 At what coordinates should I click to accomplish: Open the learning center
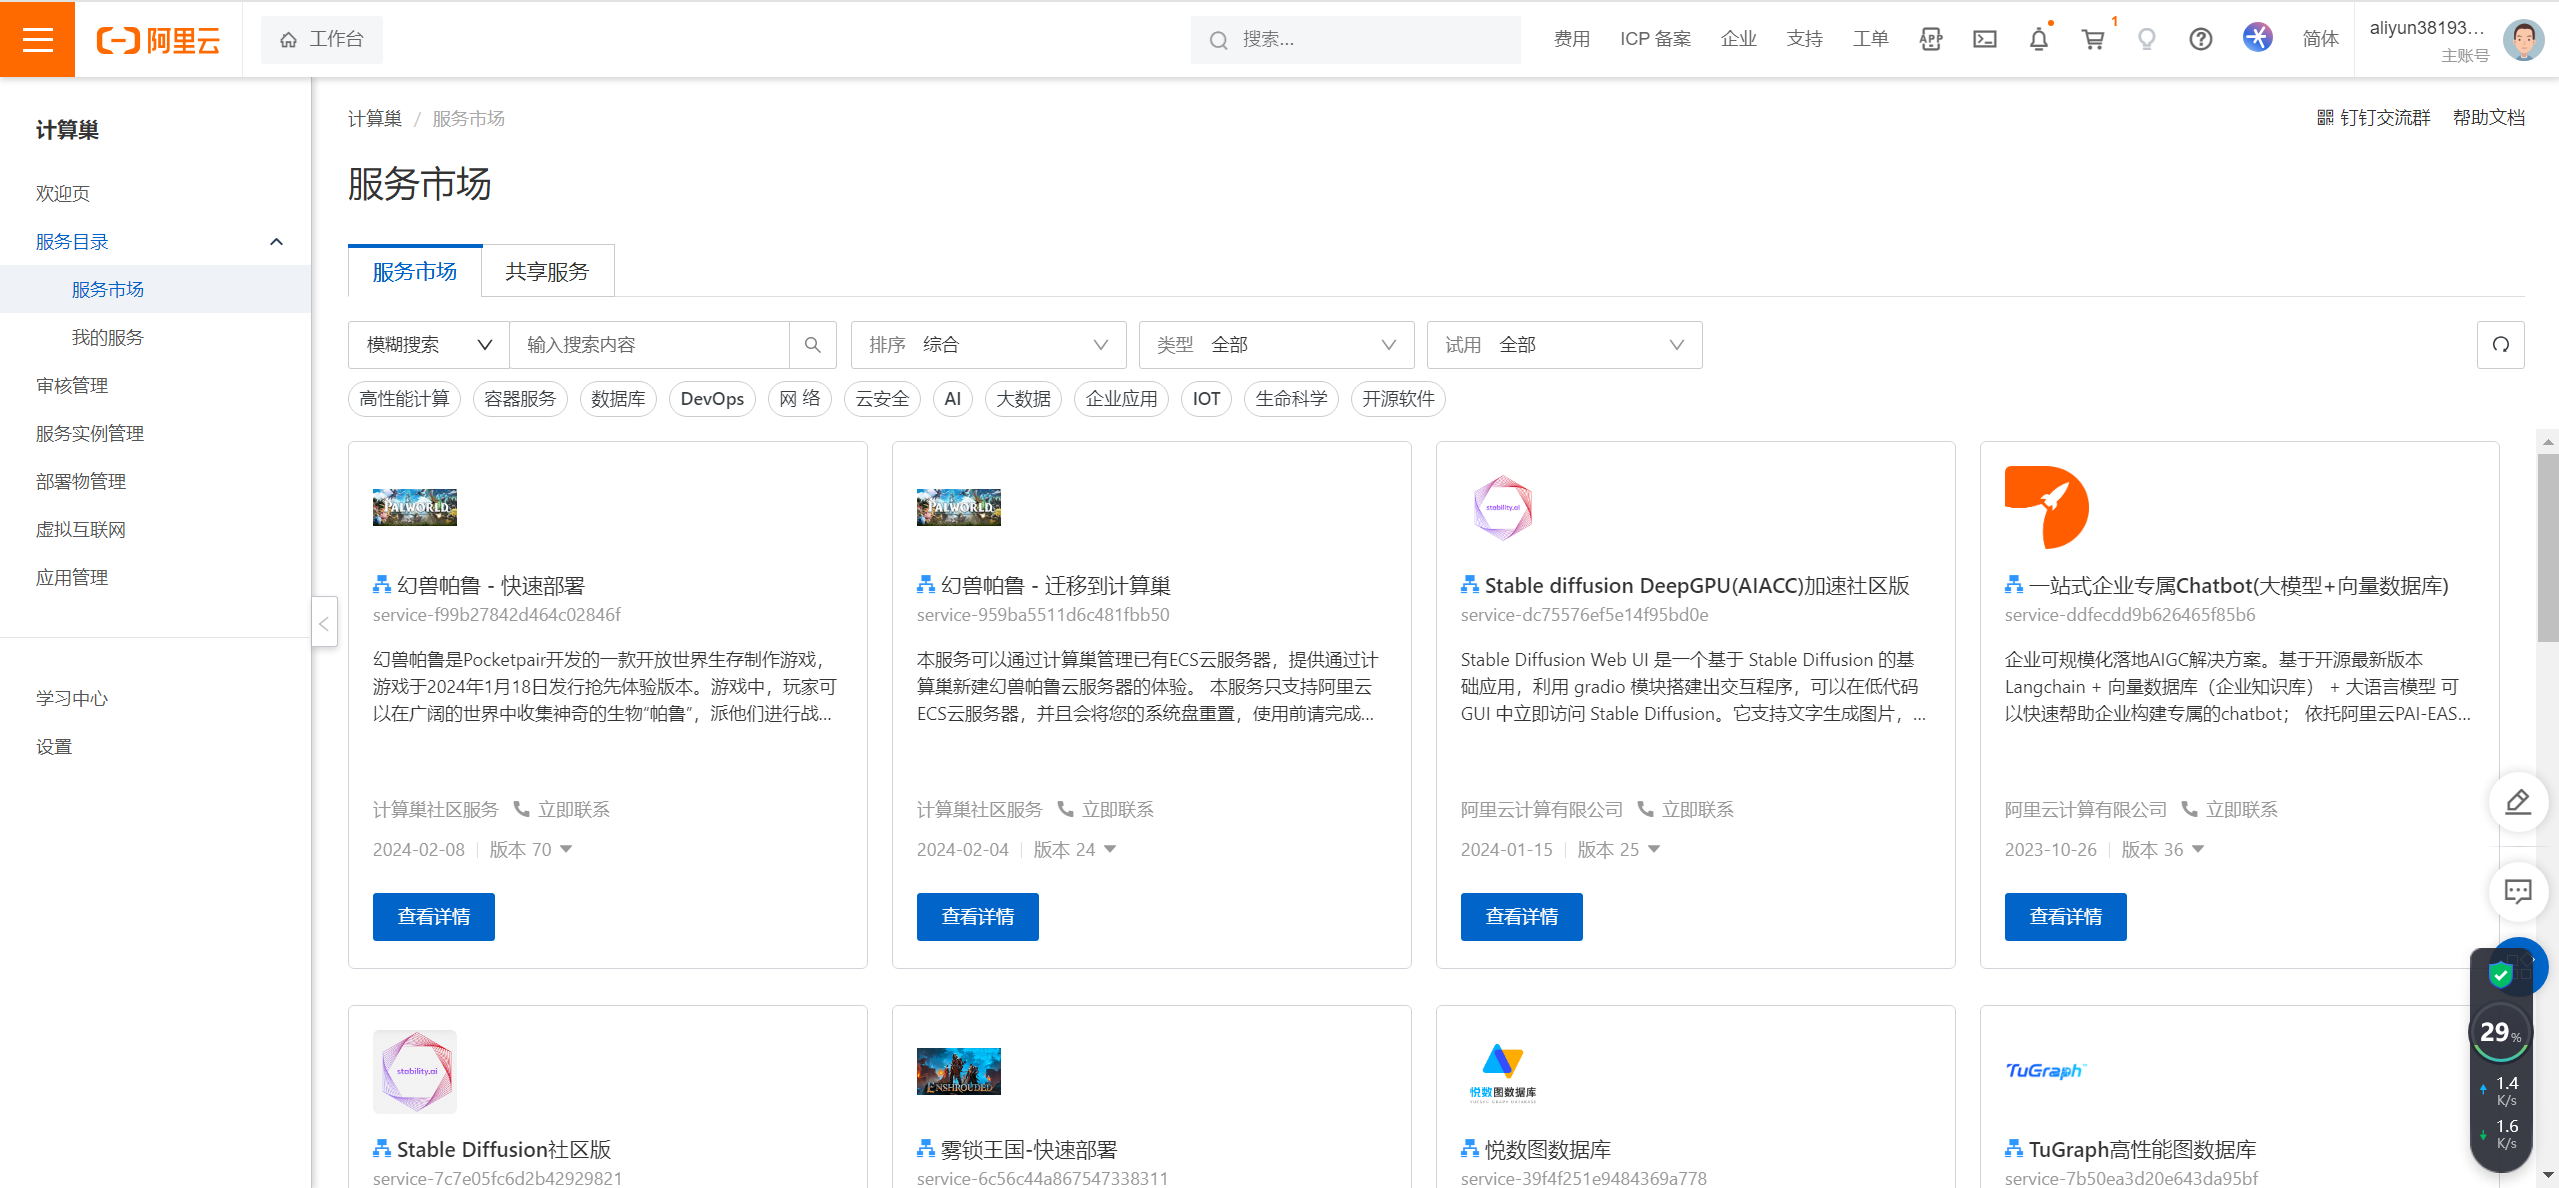[72, 698]
